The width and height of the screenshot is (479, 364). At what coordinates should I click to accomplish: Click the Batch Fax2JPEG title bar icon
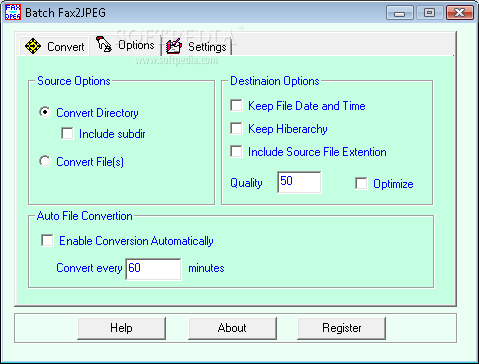[13, 12]
